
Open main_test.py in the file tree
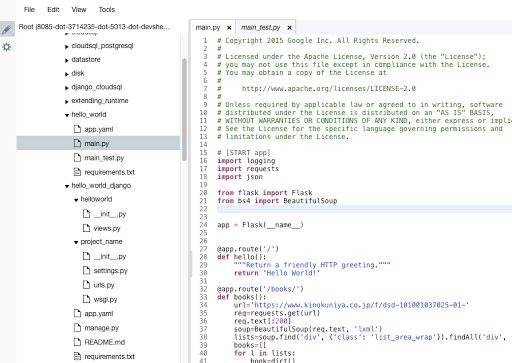pyautogui.click(x=104, y=158)
